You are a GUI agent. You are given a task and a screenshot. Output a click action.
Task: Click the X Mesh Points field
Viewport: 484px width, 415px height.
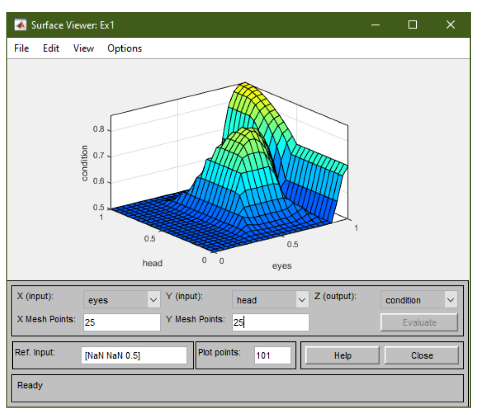[x=122, y=322]
